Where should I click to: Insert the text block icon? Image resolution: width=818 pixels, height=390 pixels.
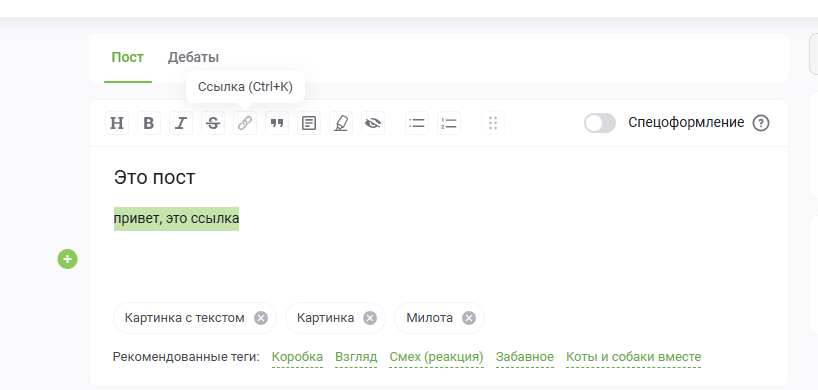point(309,123)
